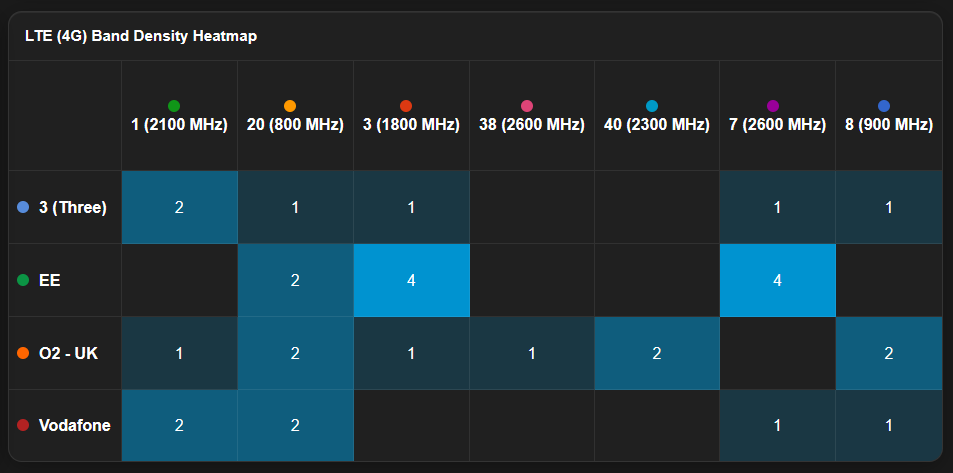Select the 8 (900 MHz) column header
953x473 pixels.
[x=889, y=116]
